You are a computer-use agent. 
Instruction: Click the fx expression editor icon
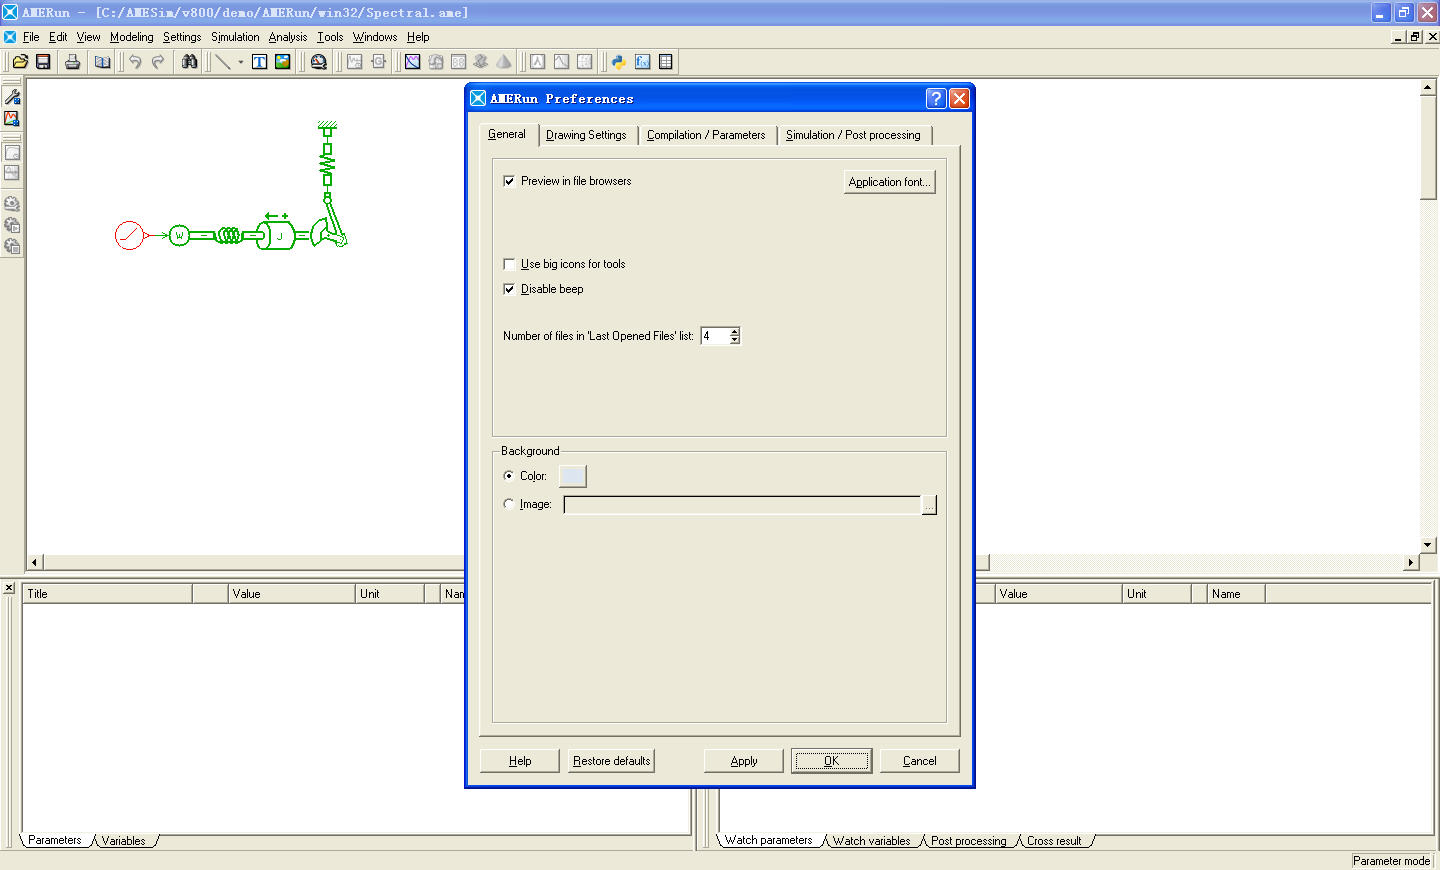(642, 62)
